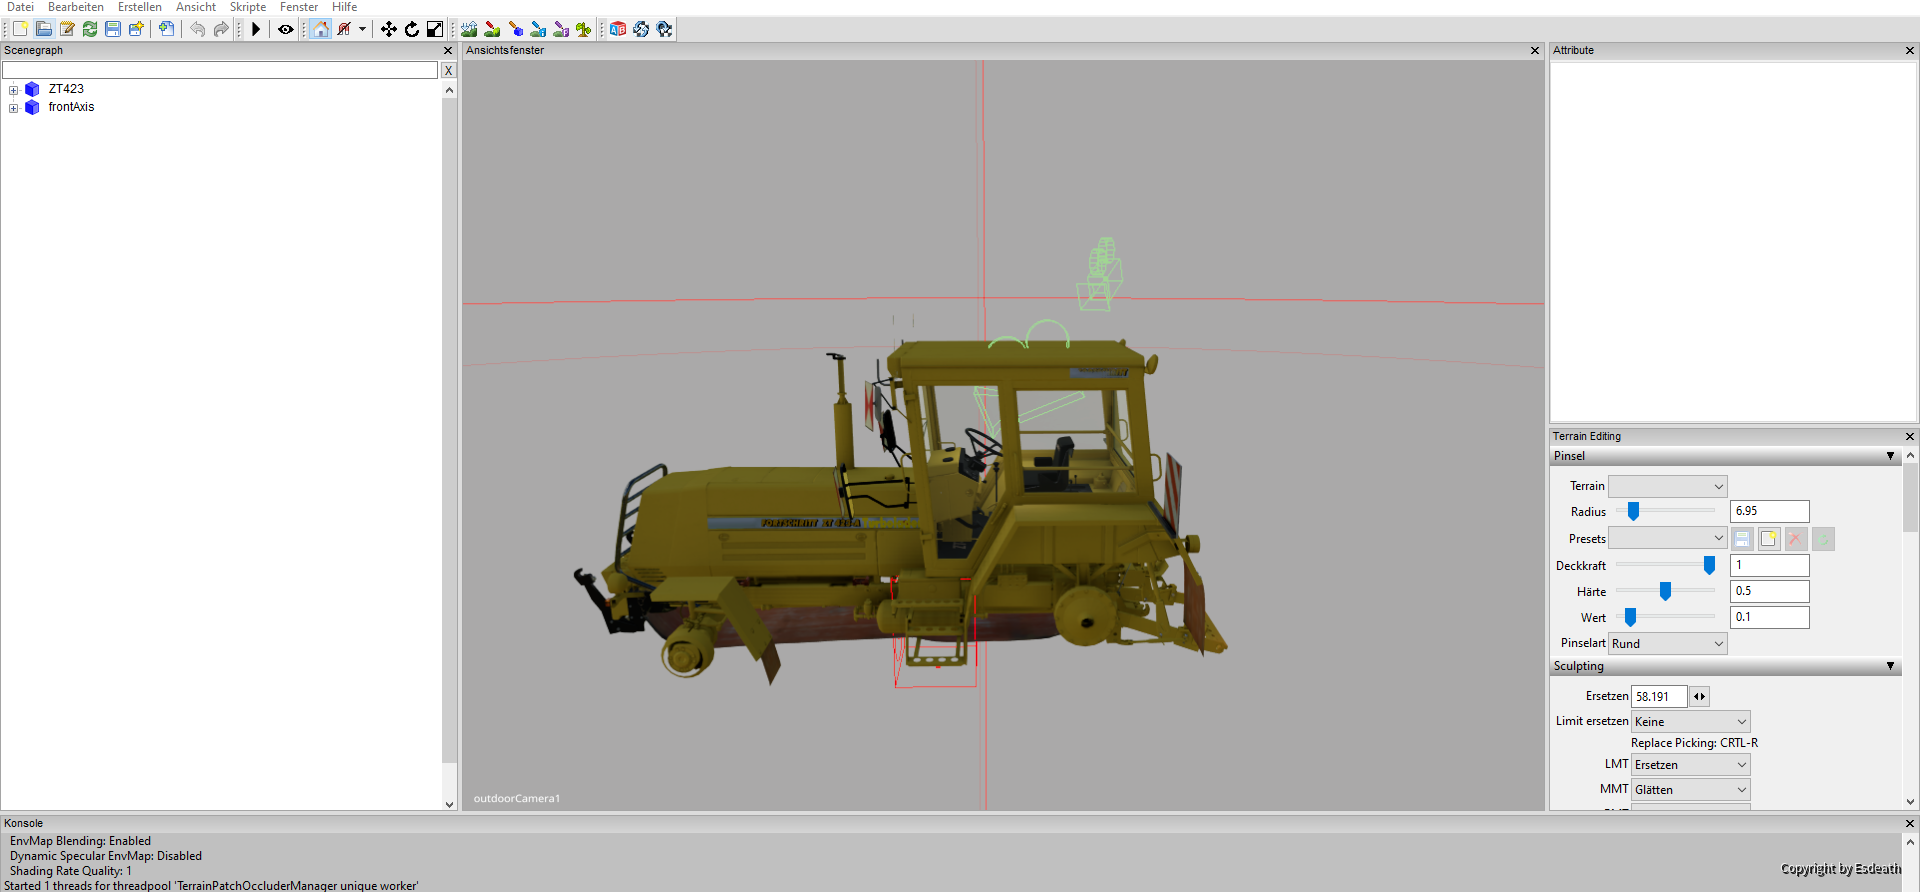Screen dimensions: 1920x892
Task: Toggle Terrain Sculpt mode icon
Action: 469,29
